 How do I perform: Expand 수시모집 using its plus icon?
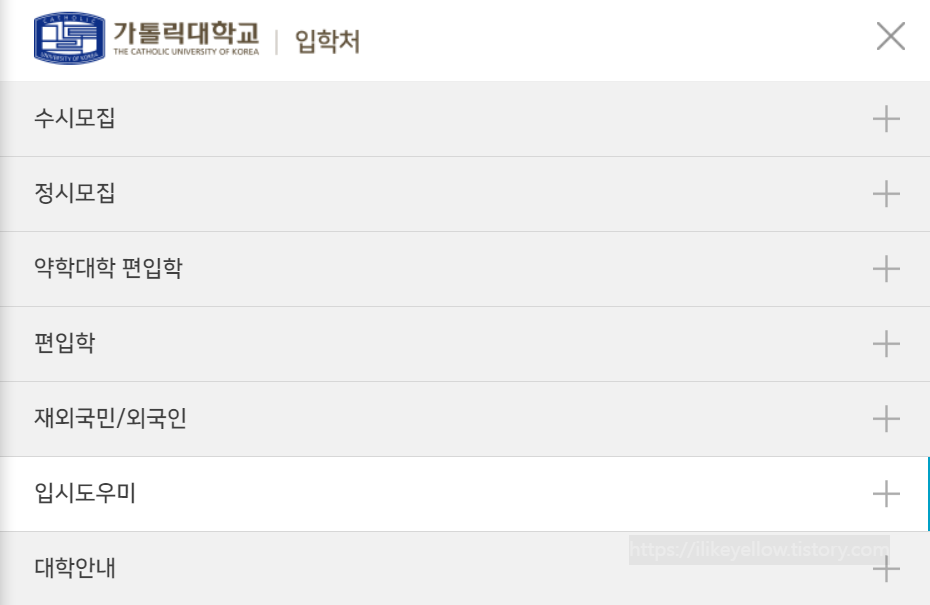click(x=886, y=119)
